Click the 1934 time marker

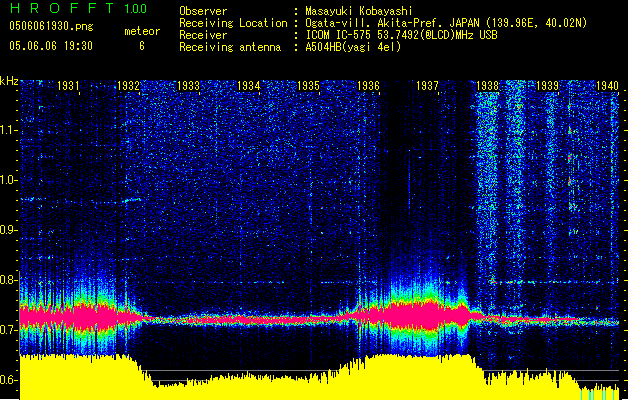pyautogui.click(x=248, y=86)
